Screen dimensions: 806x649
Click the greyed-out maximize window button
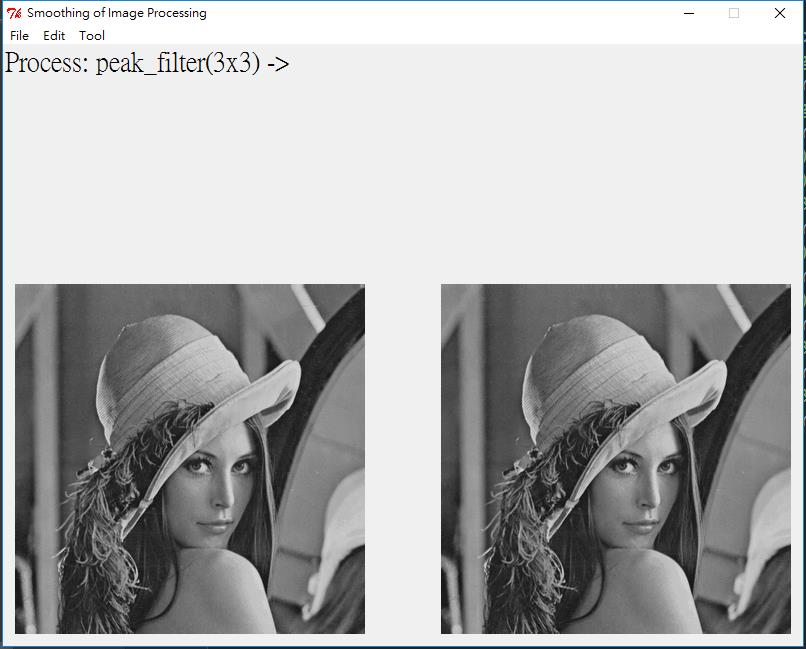coord(734,13)
